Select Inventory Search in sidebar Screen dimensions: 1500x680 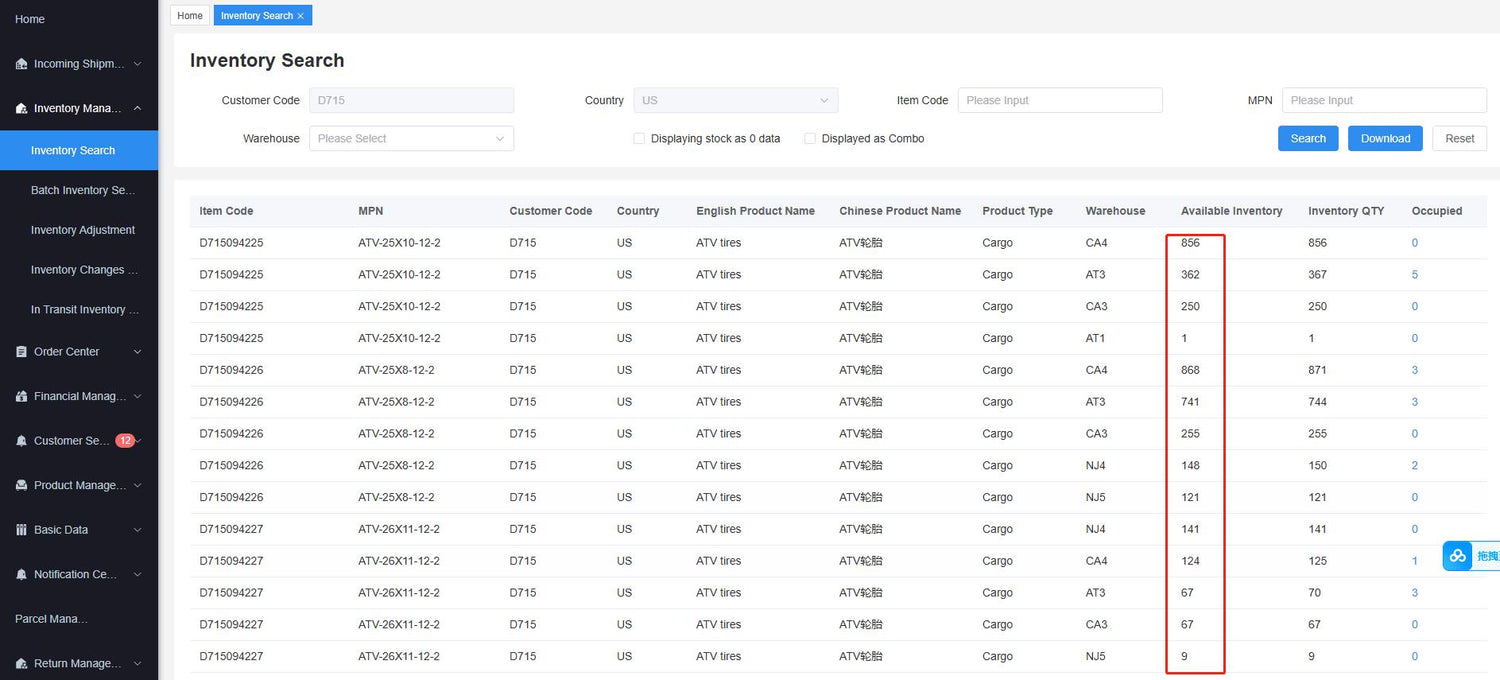(x=79, y=150)
